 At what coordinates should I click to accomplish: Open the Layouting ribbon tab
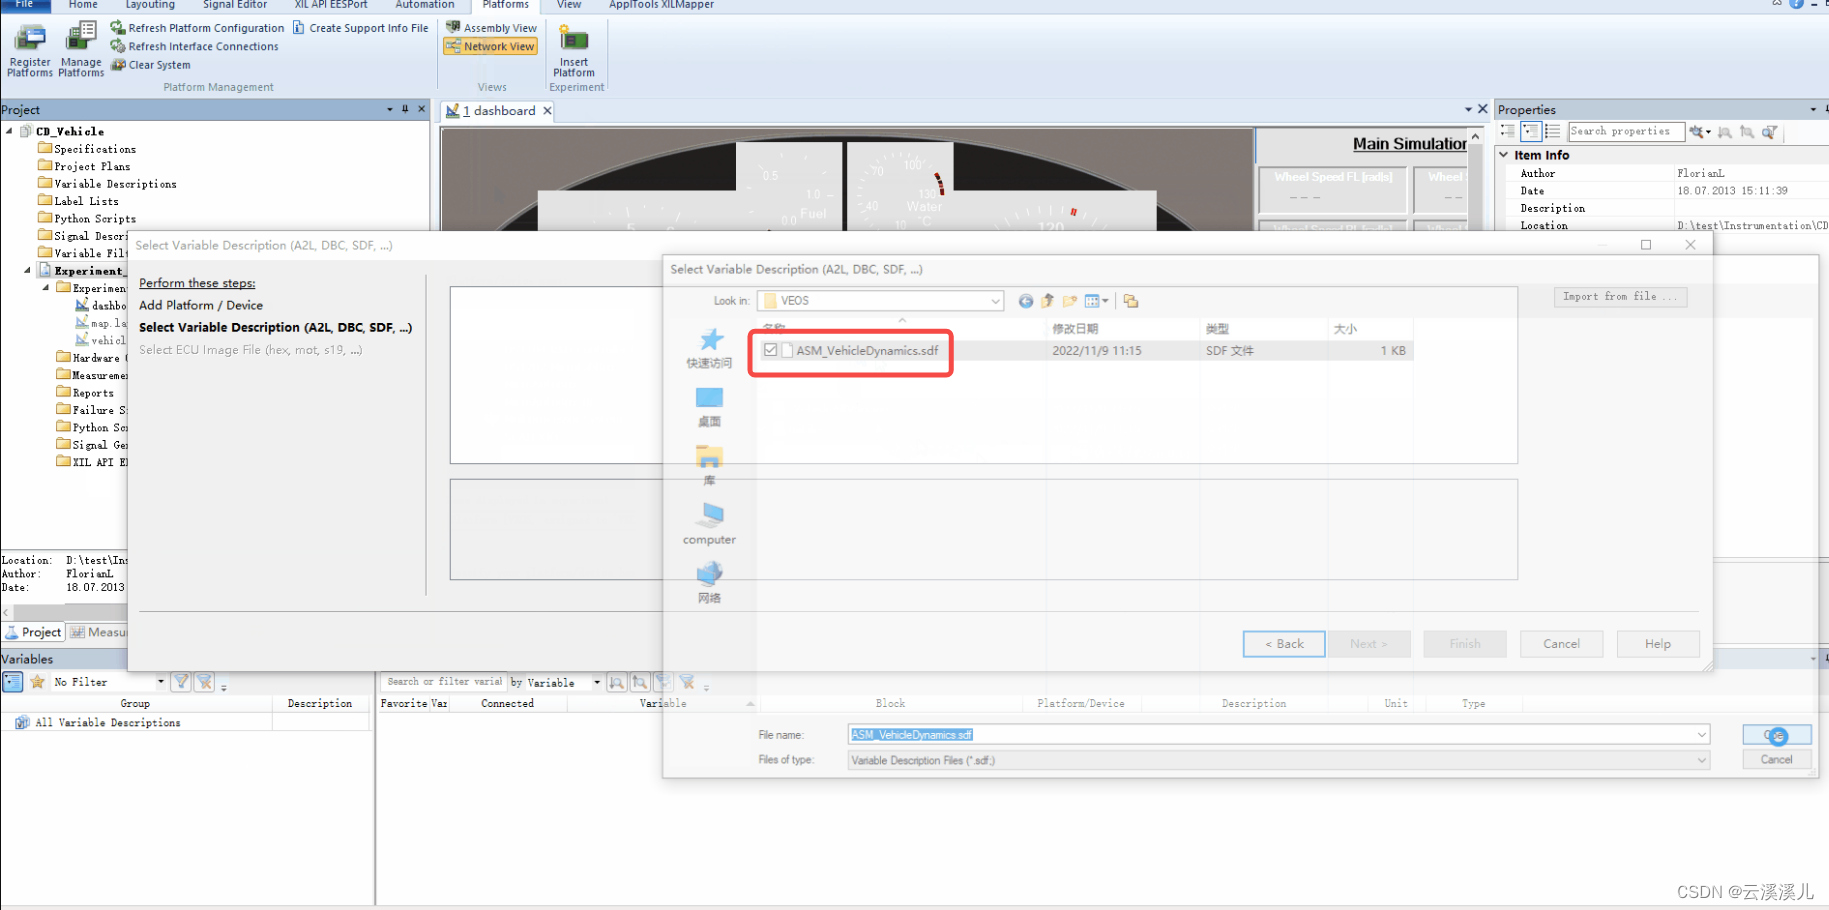click(x=150, y=5)
